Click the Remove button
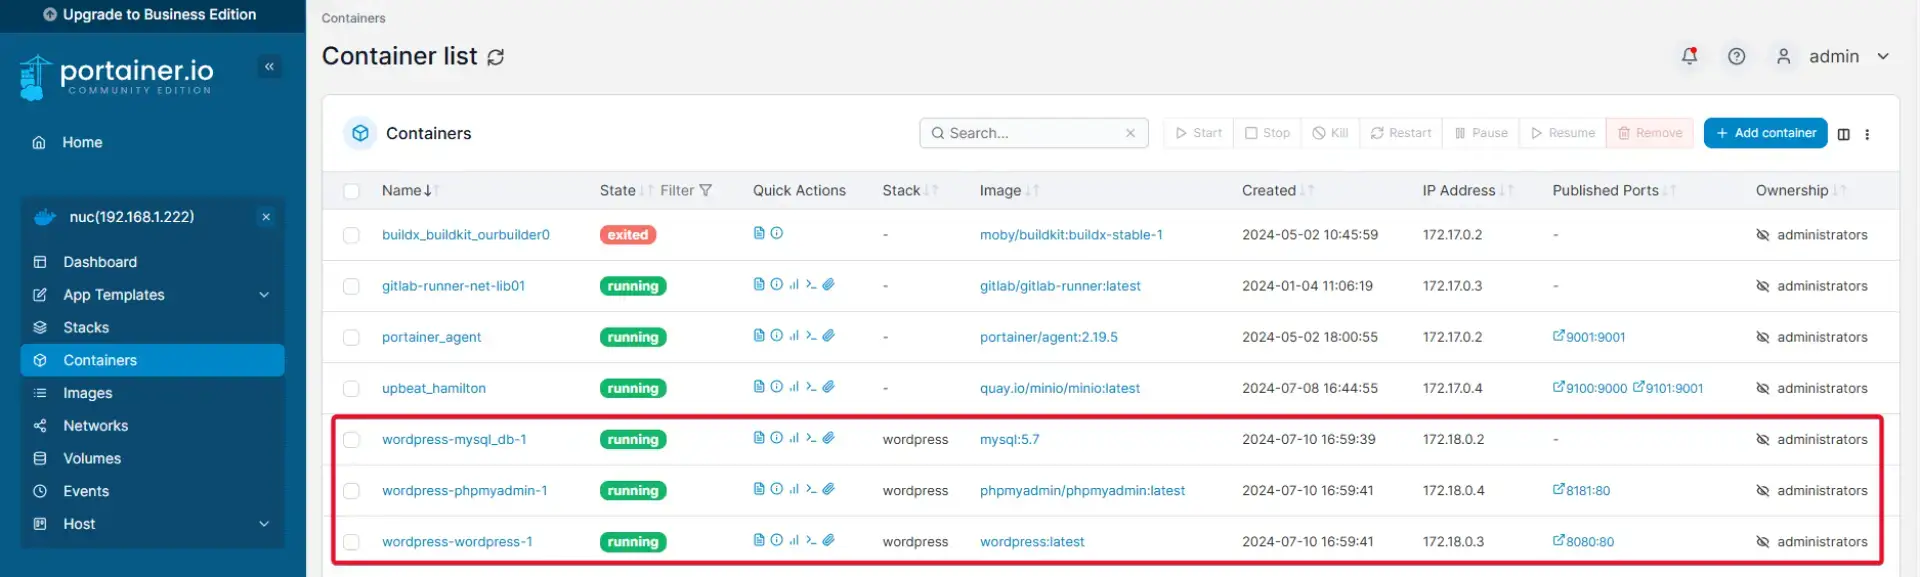The image size is (1920, 577). point(1650,133)
